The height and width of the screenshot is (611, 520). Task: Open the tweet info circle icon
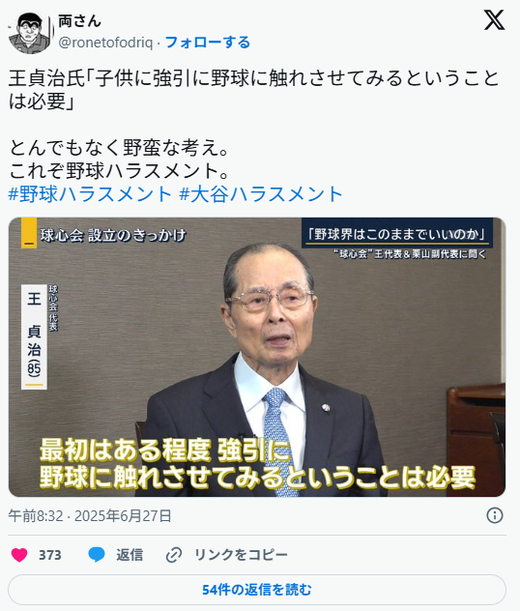(x=495, y=516)
